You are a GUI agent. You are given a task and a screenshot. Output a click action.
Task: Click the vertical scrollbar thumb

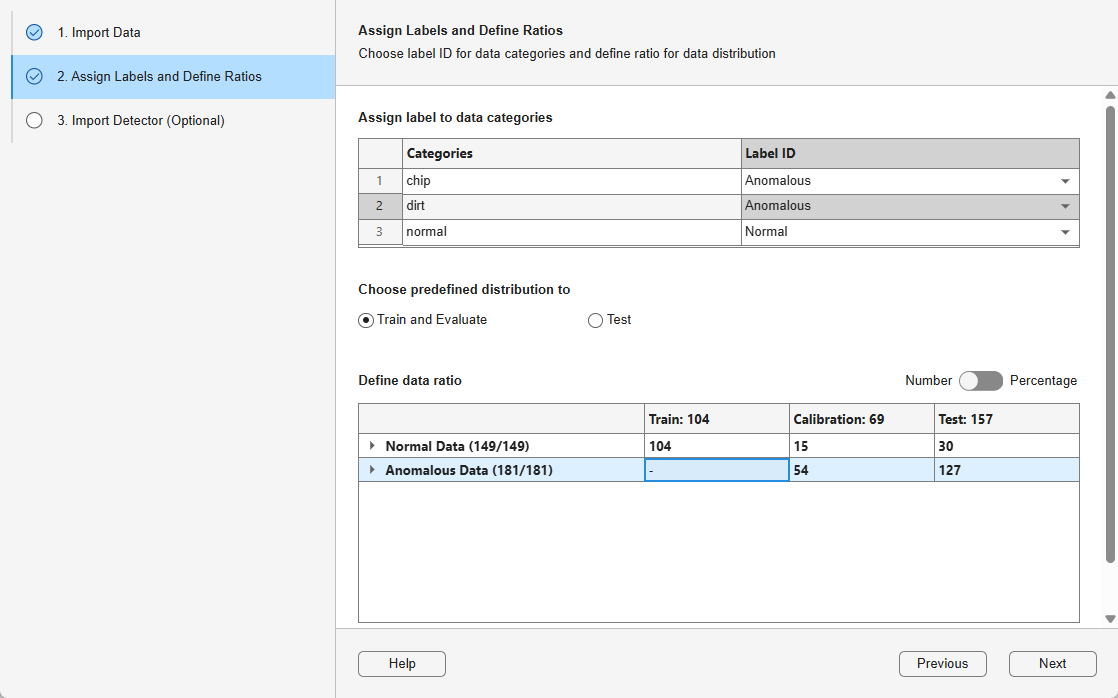1110,335
